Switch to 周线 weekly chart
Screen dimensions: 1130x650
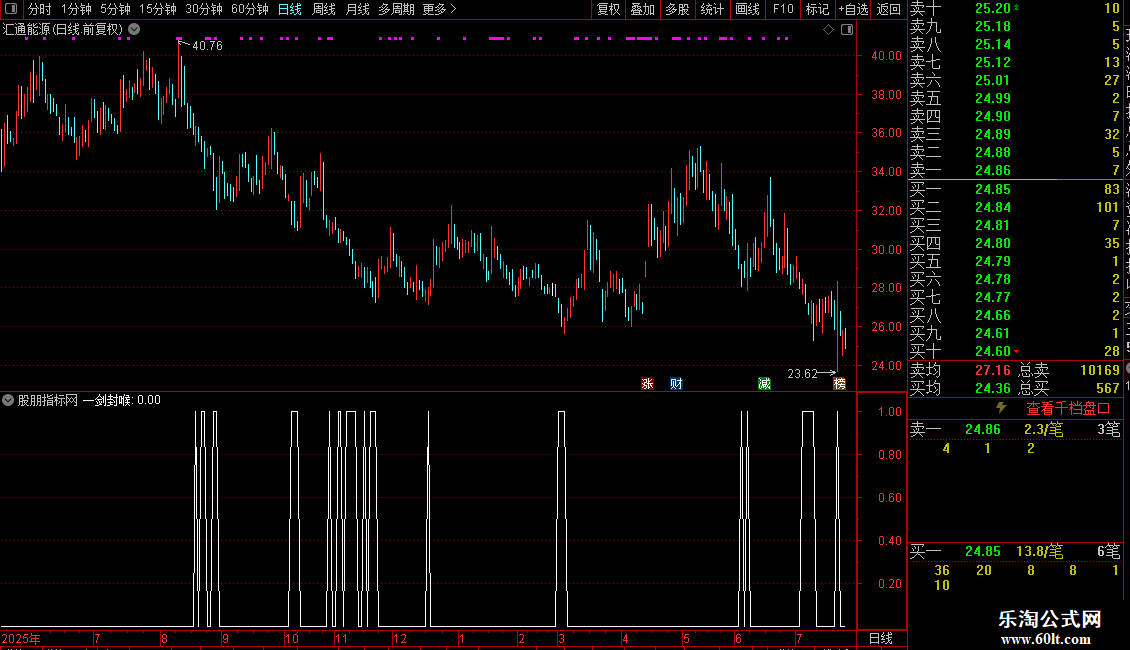324,9
